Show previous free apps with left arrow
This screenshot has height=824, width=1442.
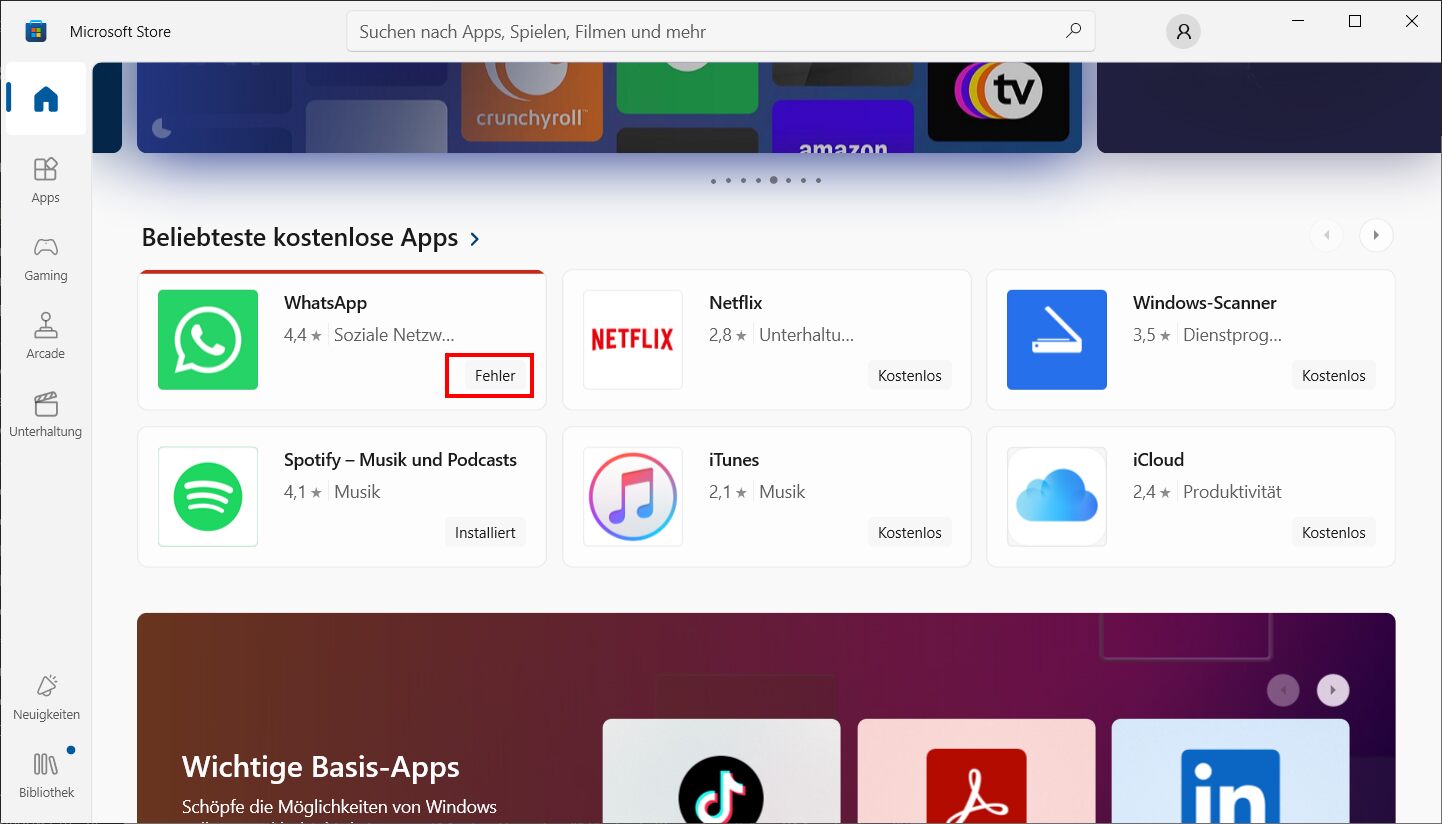[x=1326, y=236]
